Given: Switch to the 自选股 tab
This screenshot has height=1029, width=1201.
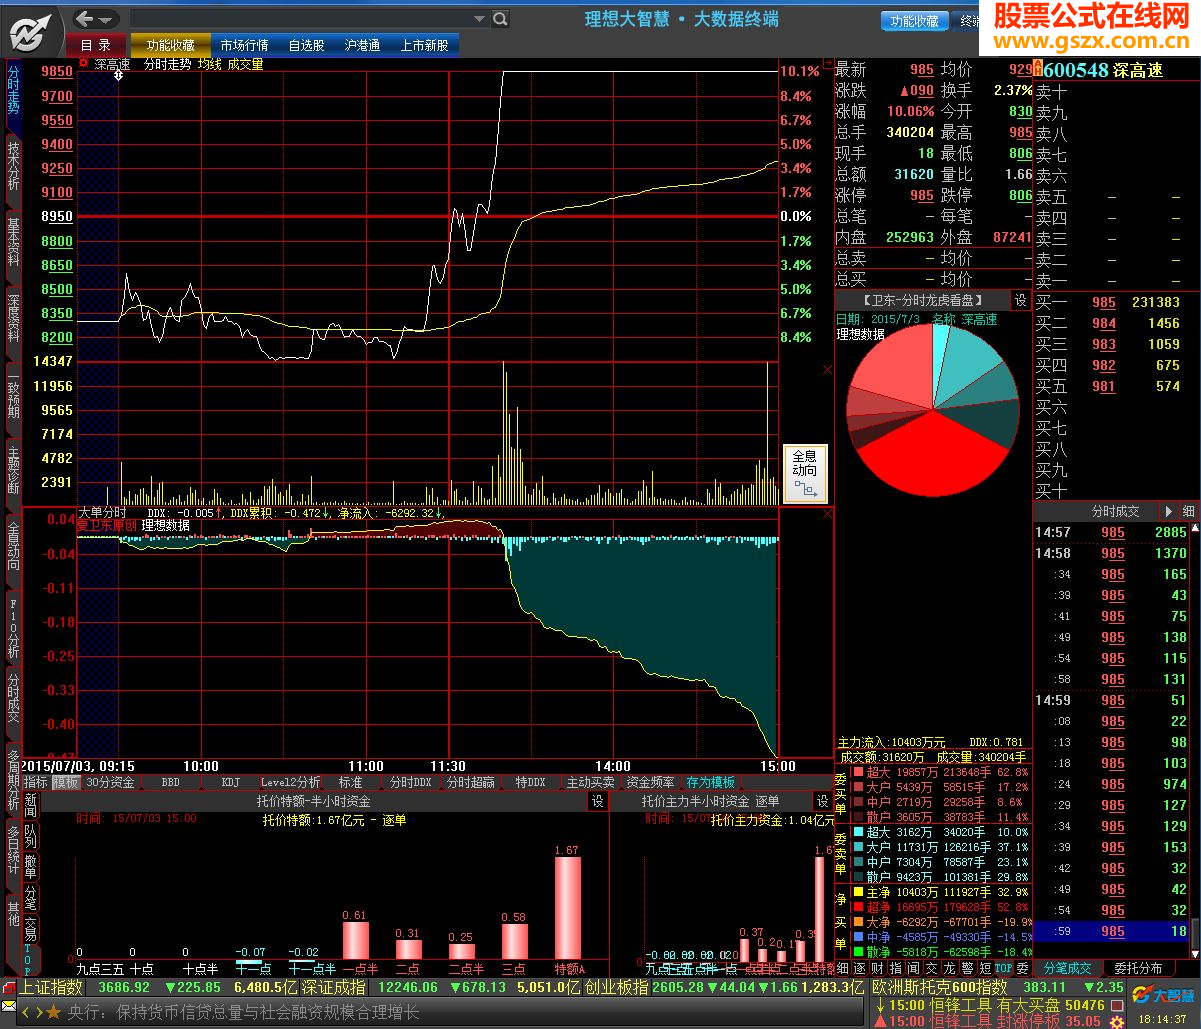Looking at the screenshot, I should 307,44.
